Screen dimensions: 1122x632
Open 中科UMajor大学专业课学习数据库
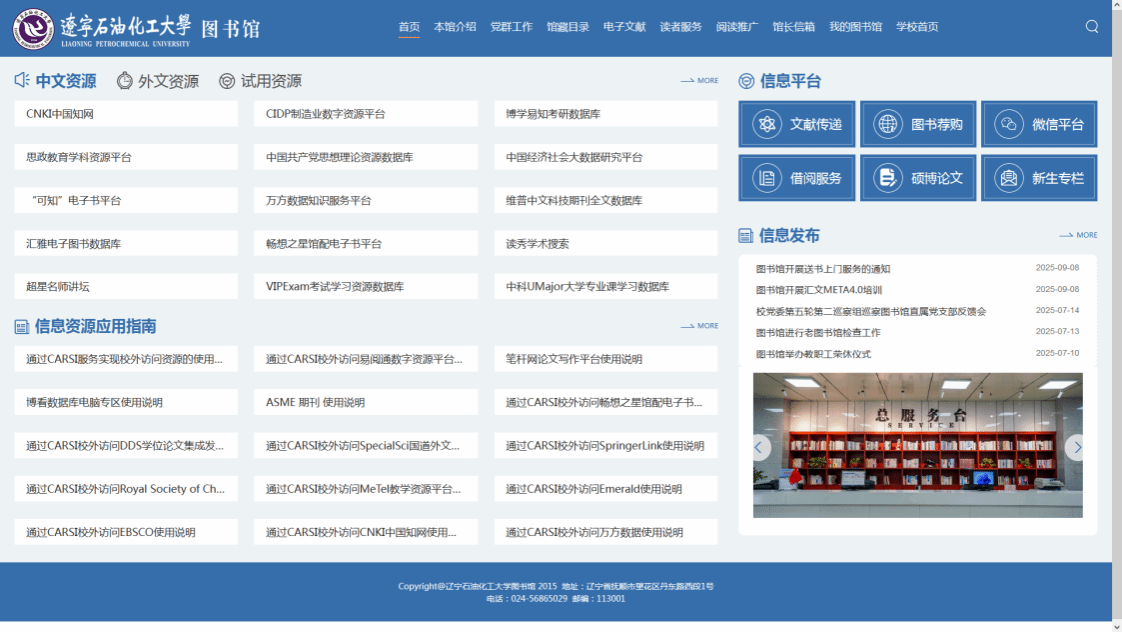(605, 286)
